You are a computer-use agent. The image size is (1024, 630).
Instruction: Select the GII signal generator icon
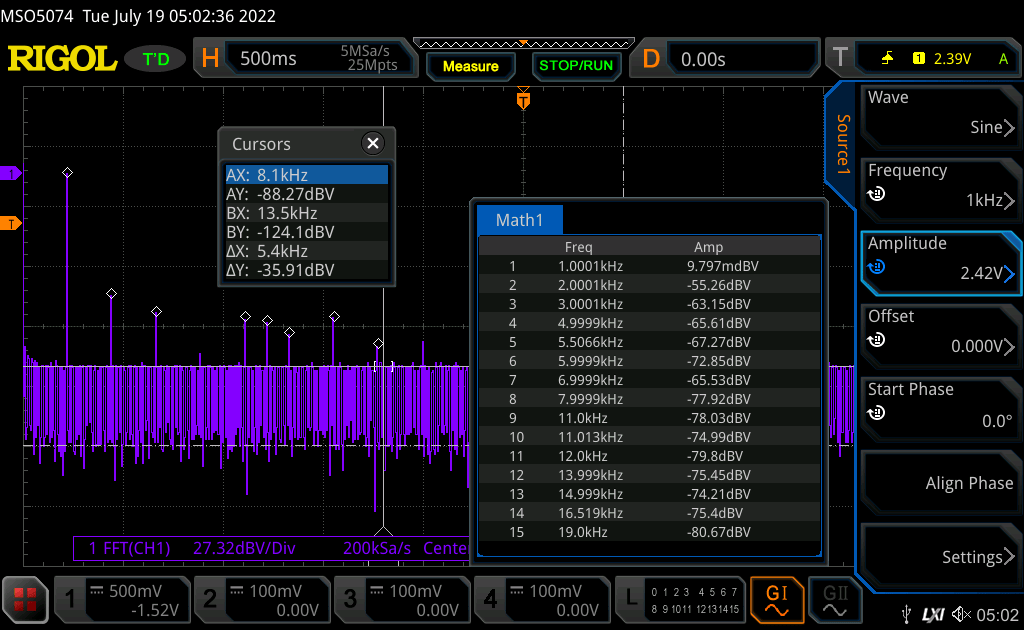coord(835,599)
